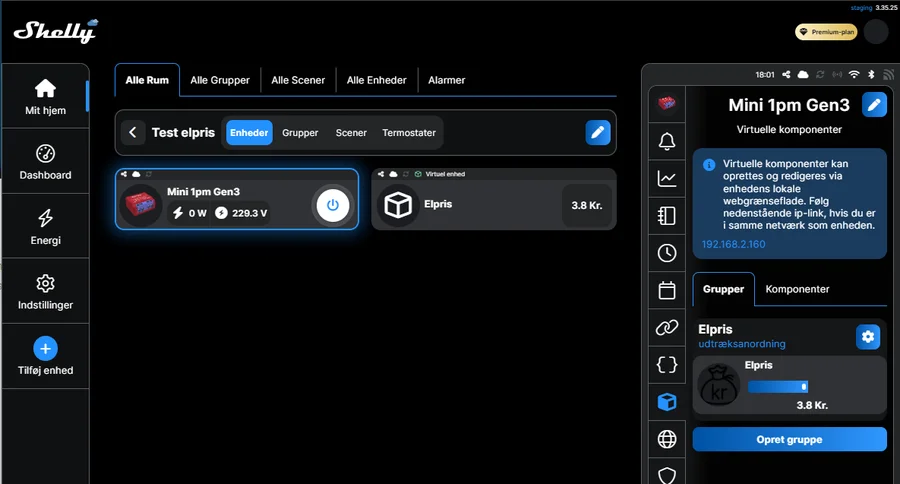Edit Mini 1pm Gen3 name with pencil
The width and height of the screenshot is (900, 484).
874,105
